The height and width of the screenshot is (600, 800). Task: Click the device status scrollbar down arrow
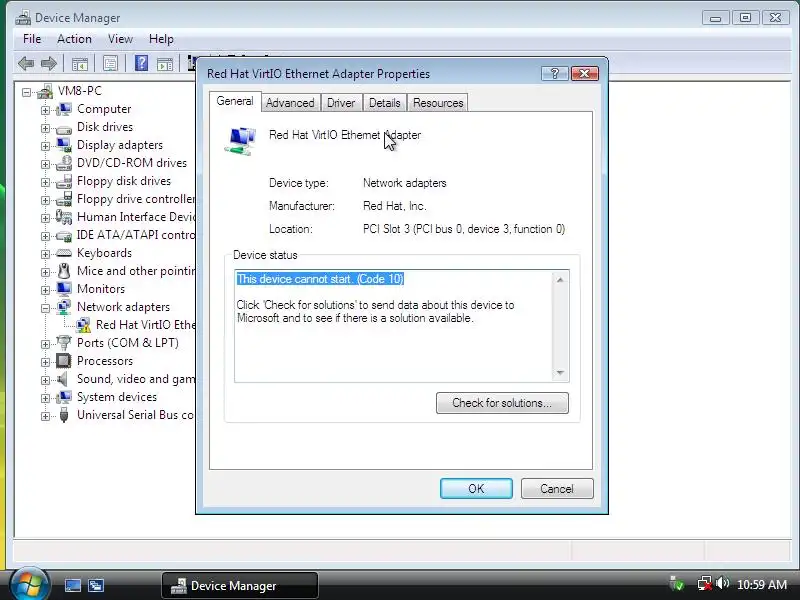[560, 373]
